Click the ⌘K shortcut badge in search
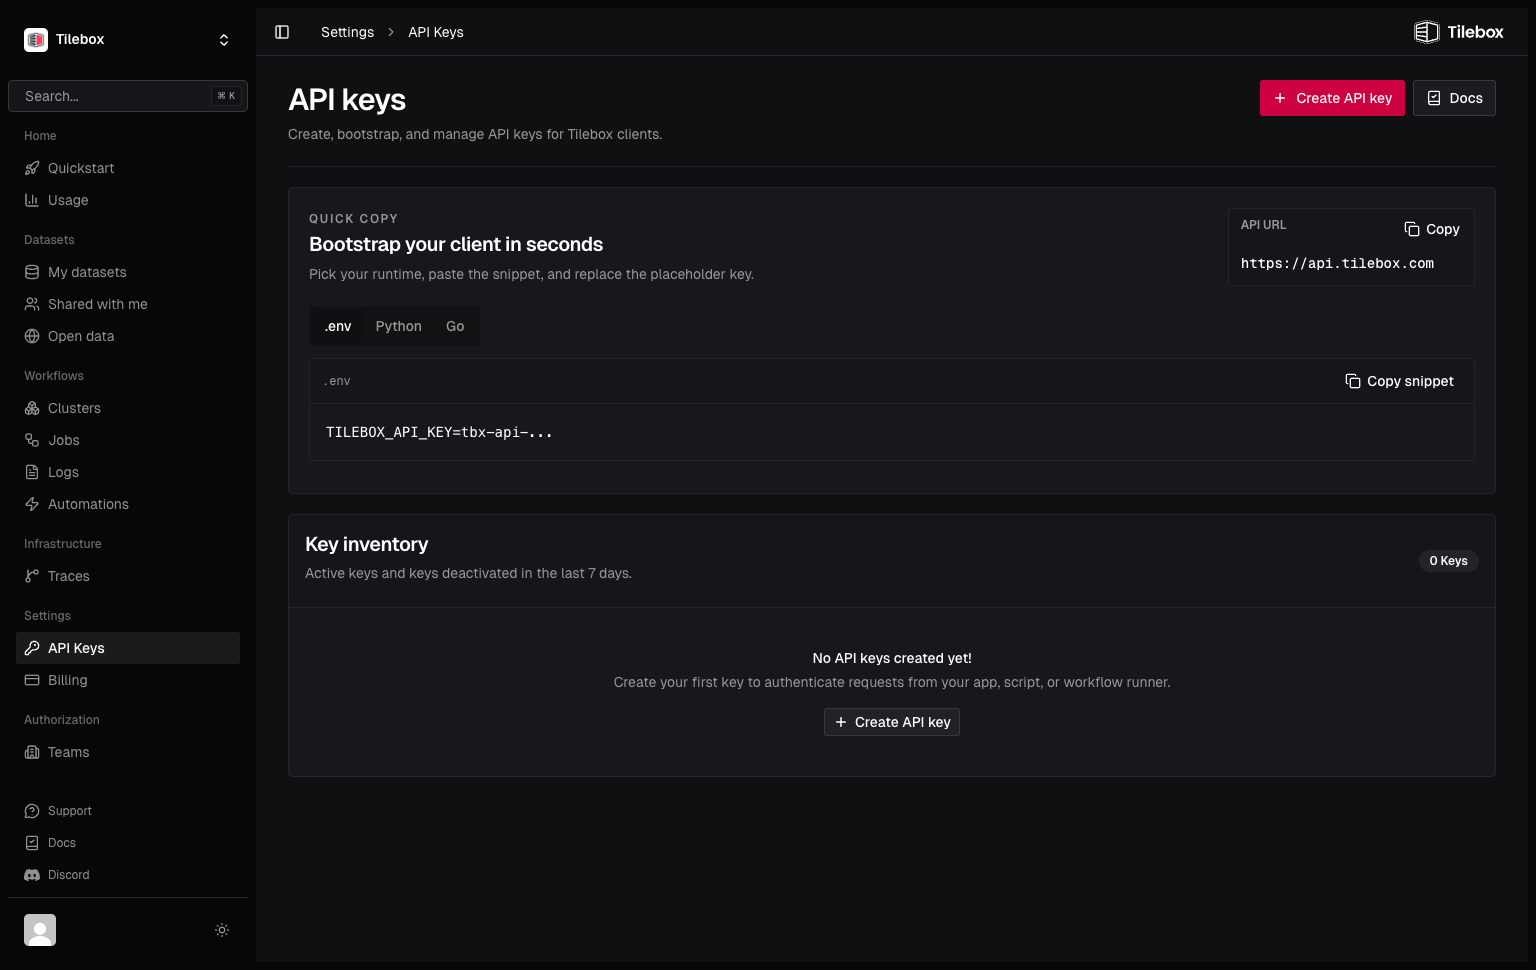This screenshot has height=970, width=1536. 227,96
